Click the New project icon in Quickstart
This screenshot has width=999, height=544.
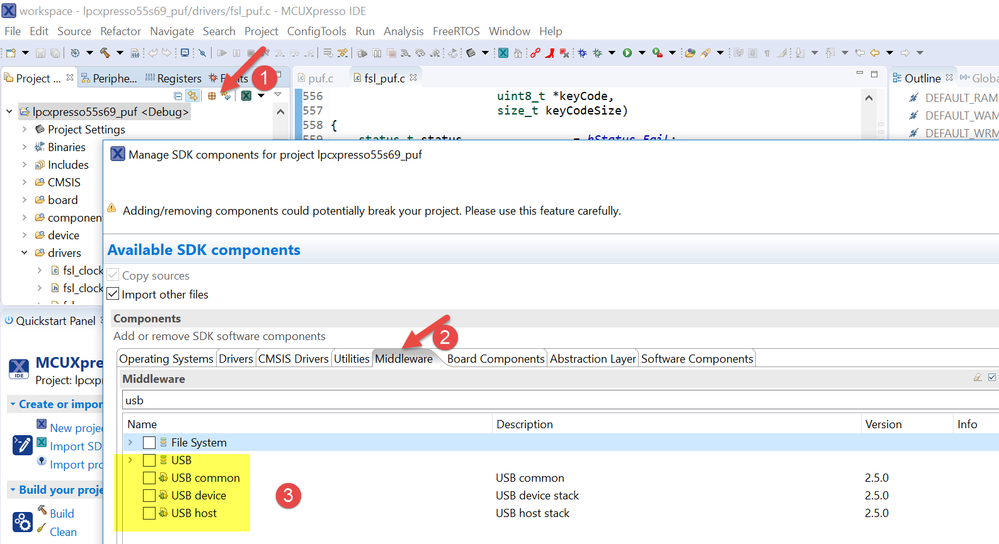point(41,424)
